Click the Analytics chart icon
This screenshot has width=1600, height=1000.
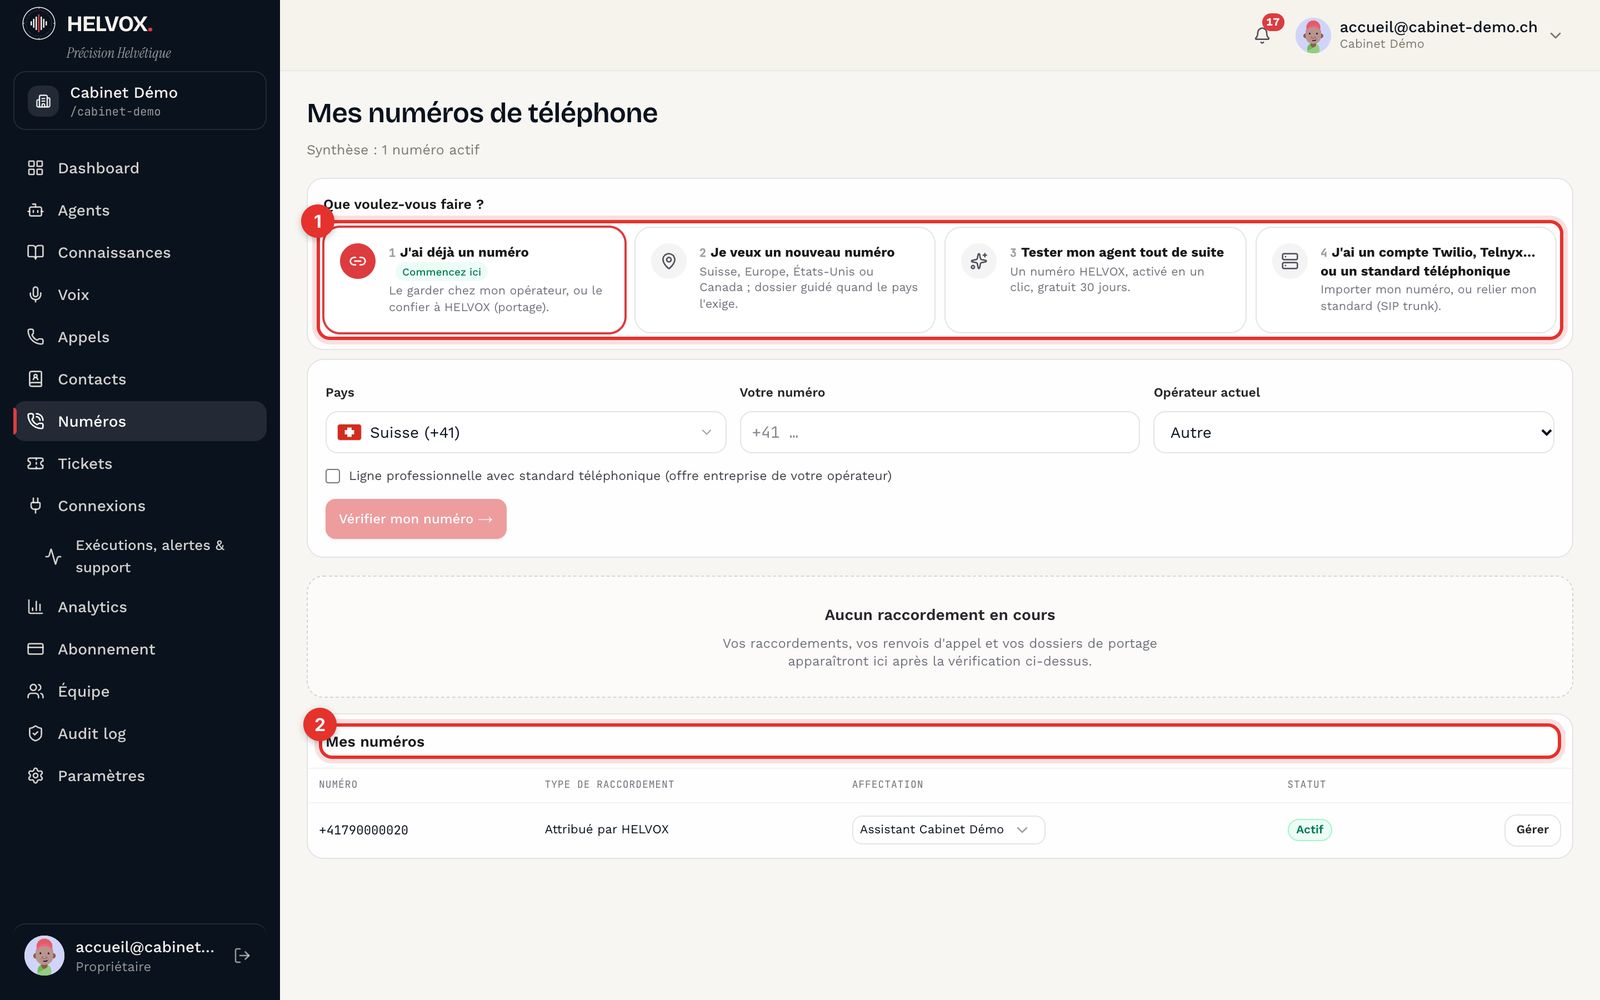point(36,607)
